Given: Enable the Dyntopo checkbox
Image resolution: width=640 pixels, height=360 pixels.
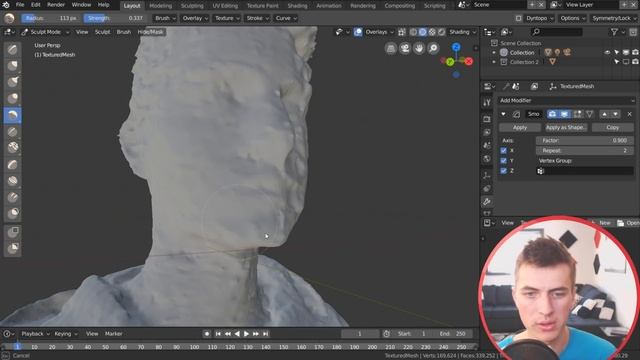Looking at the screenshot, I should point(518,18).
